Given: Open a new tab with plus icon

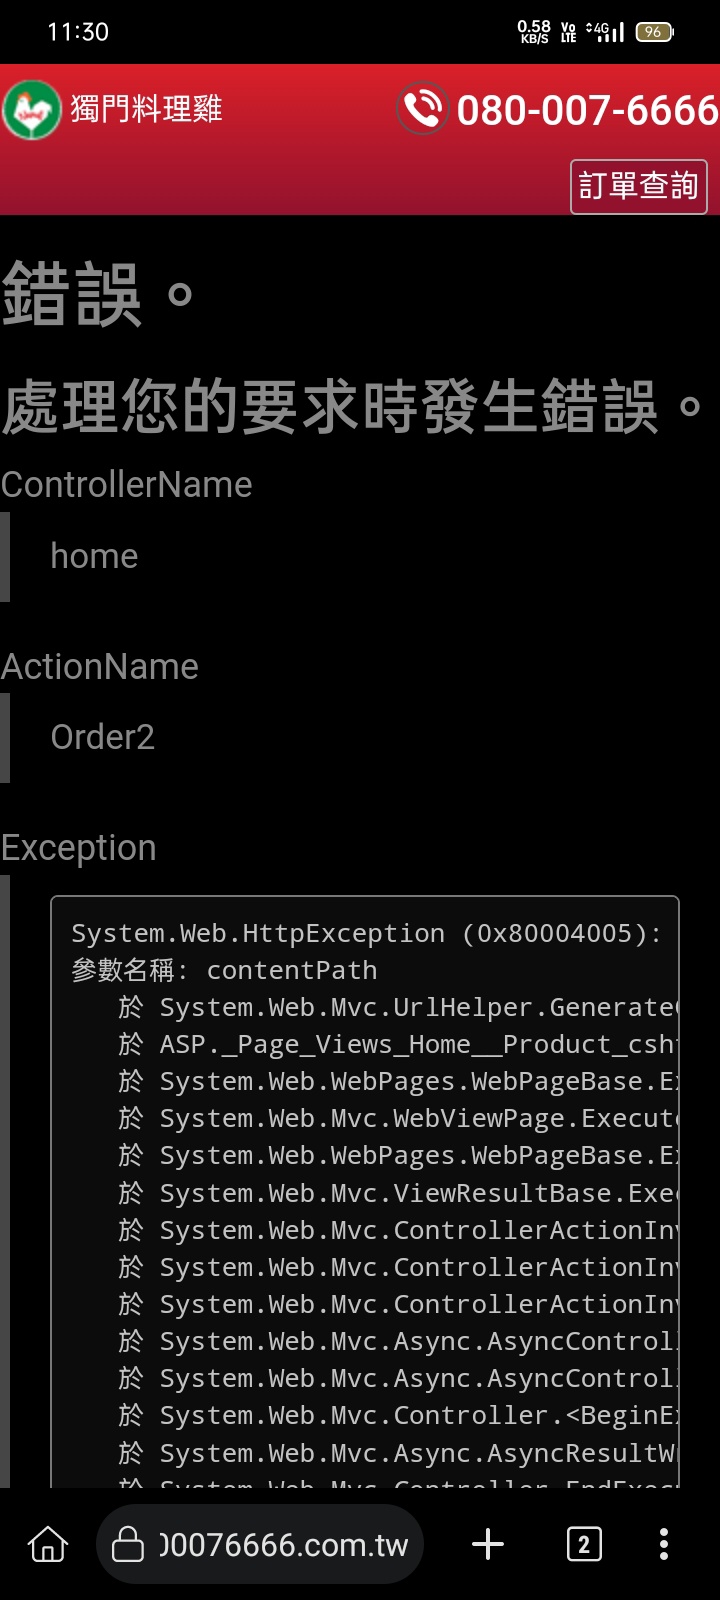Looking at the screenshot, I should [x=488, y=1544].
